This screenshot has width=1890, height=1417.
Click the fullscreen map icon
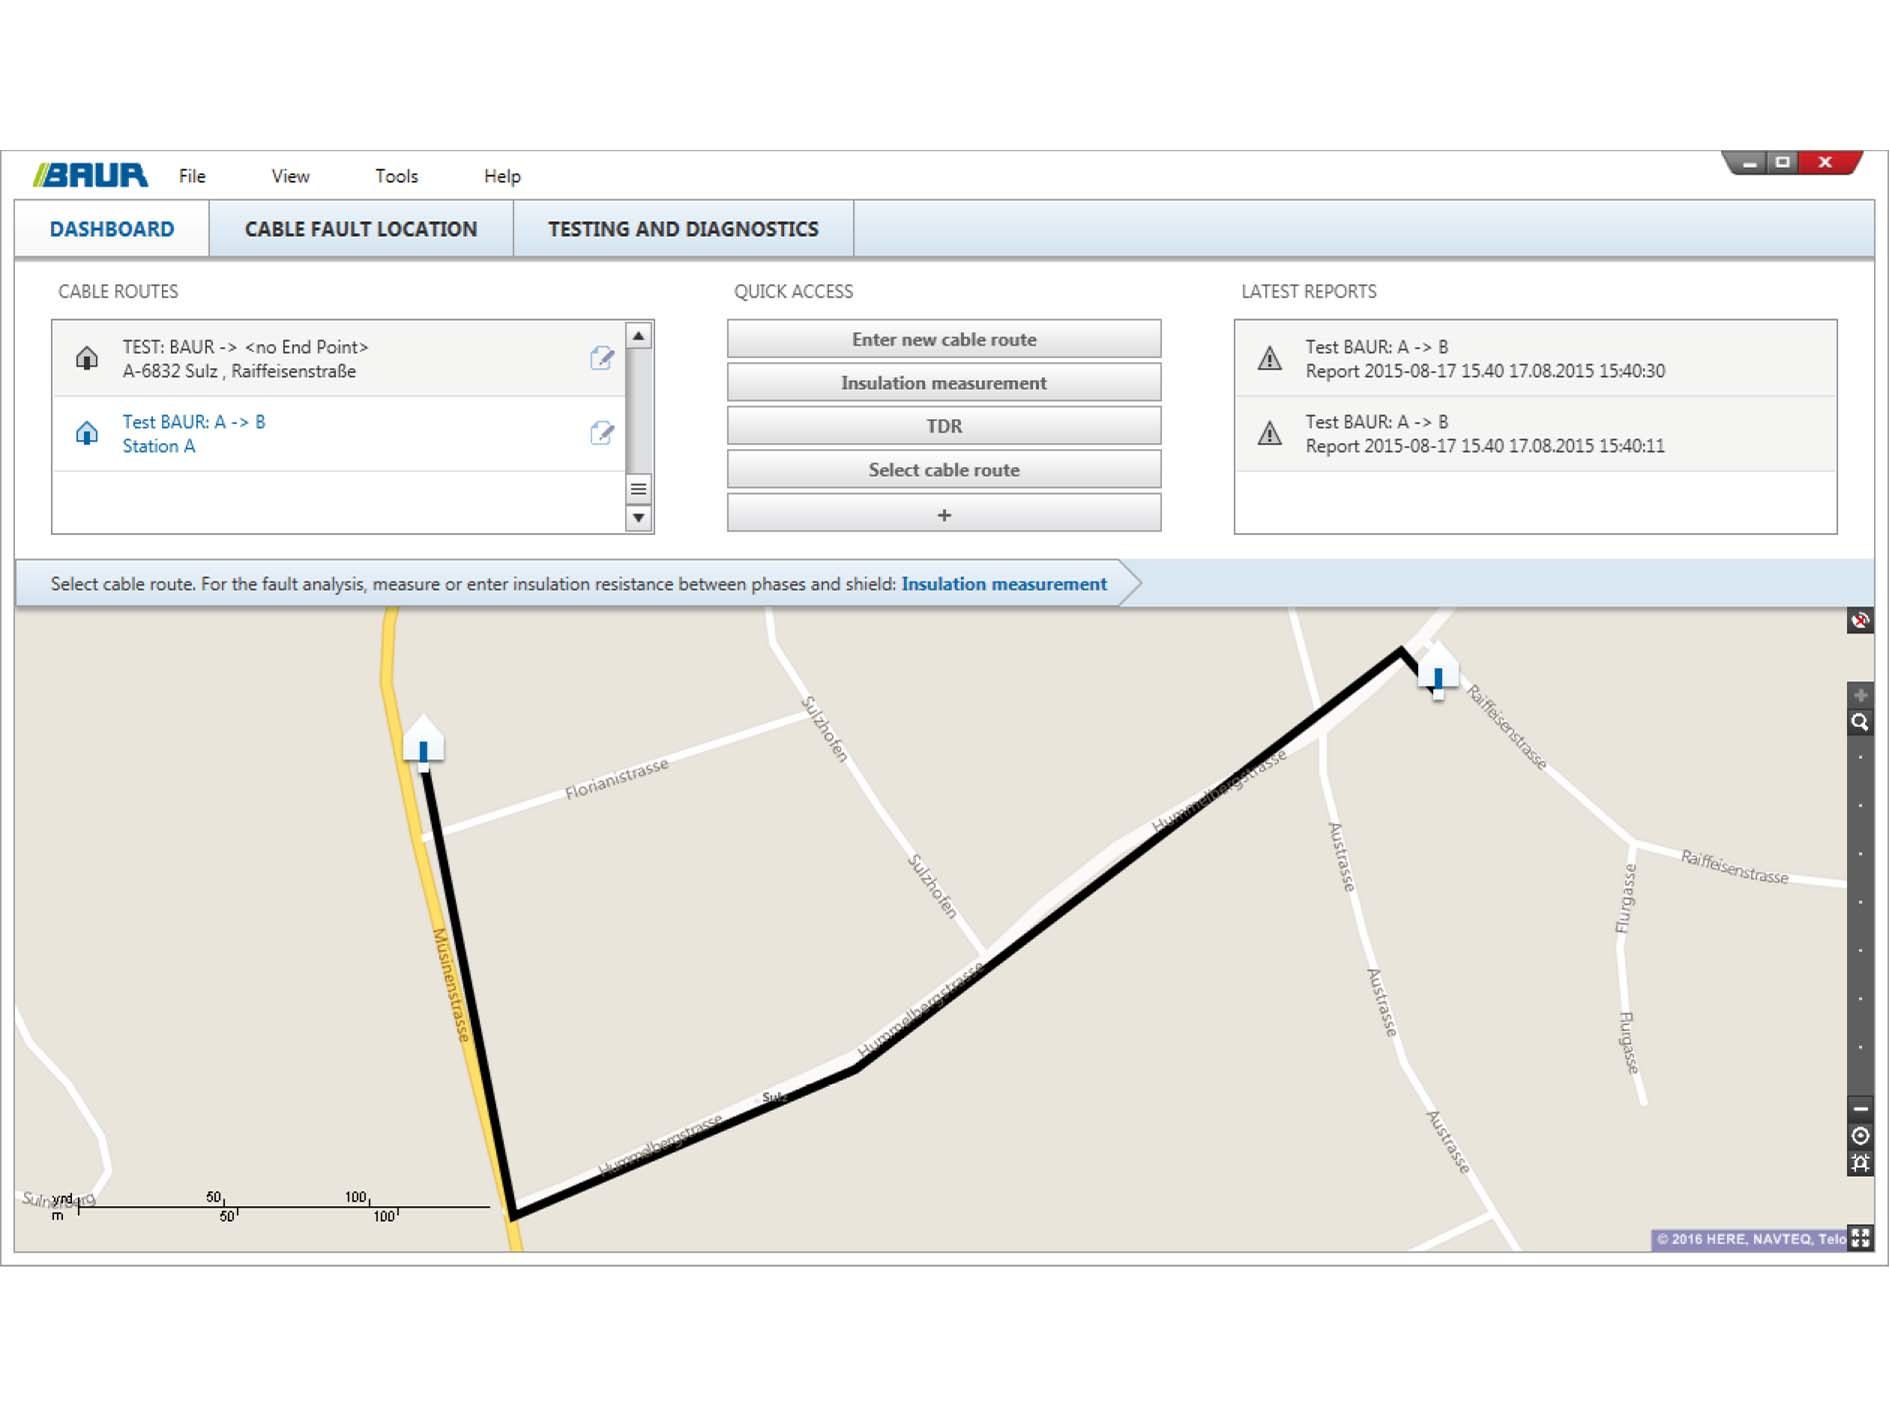pyautogui.click(x=1860, y=1238)
